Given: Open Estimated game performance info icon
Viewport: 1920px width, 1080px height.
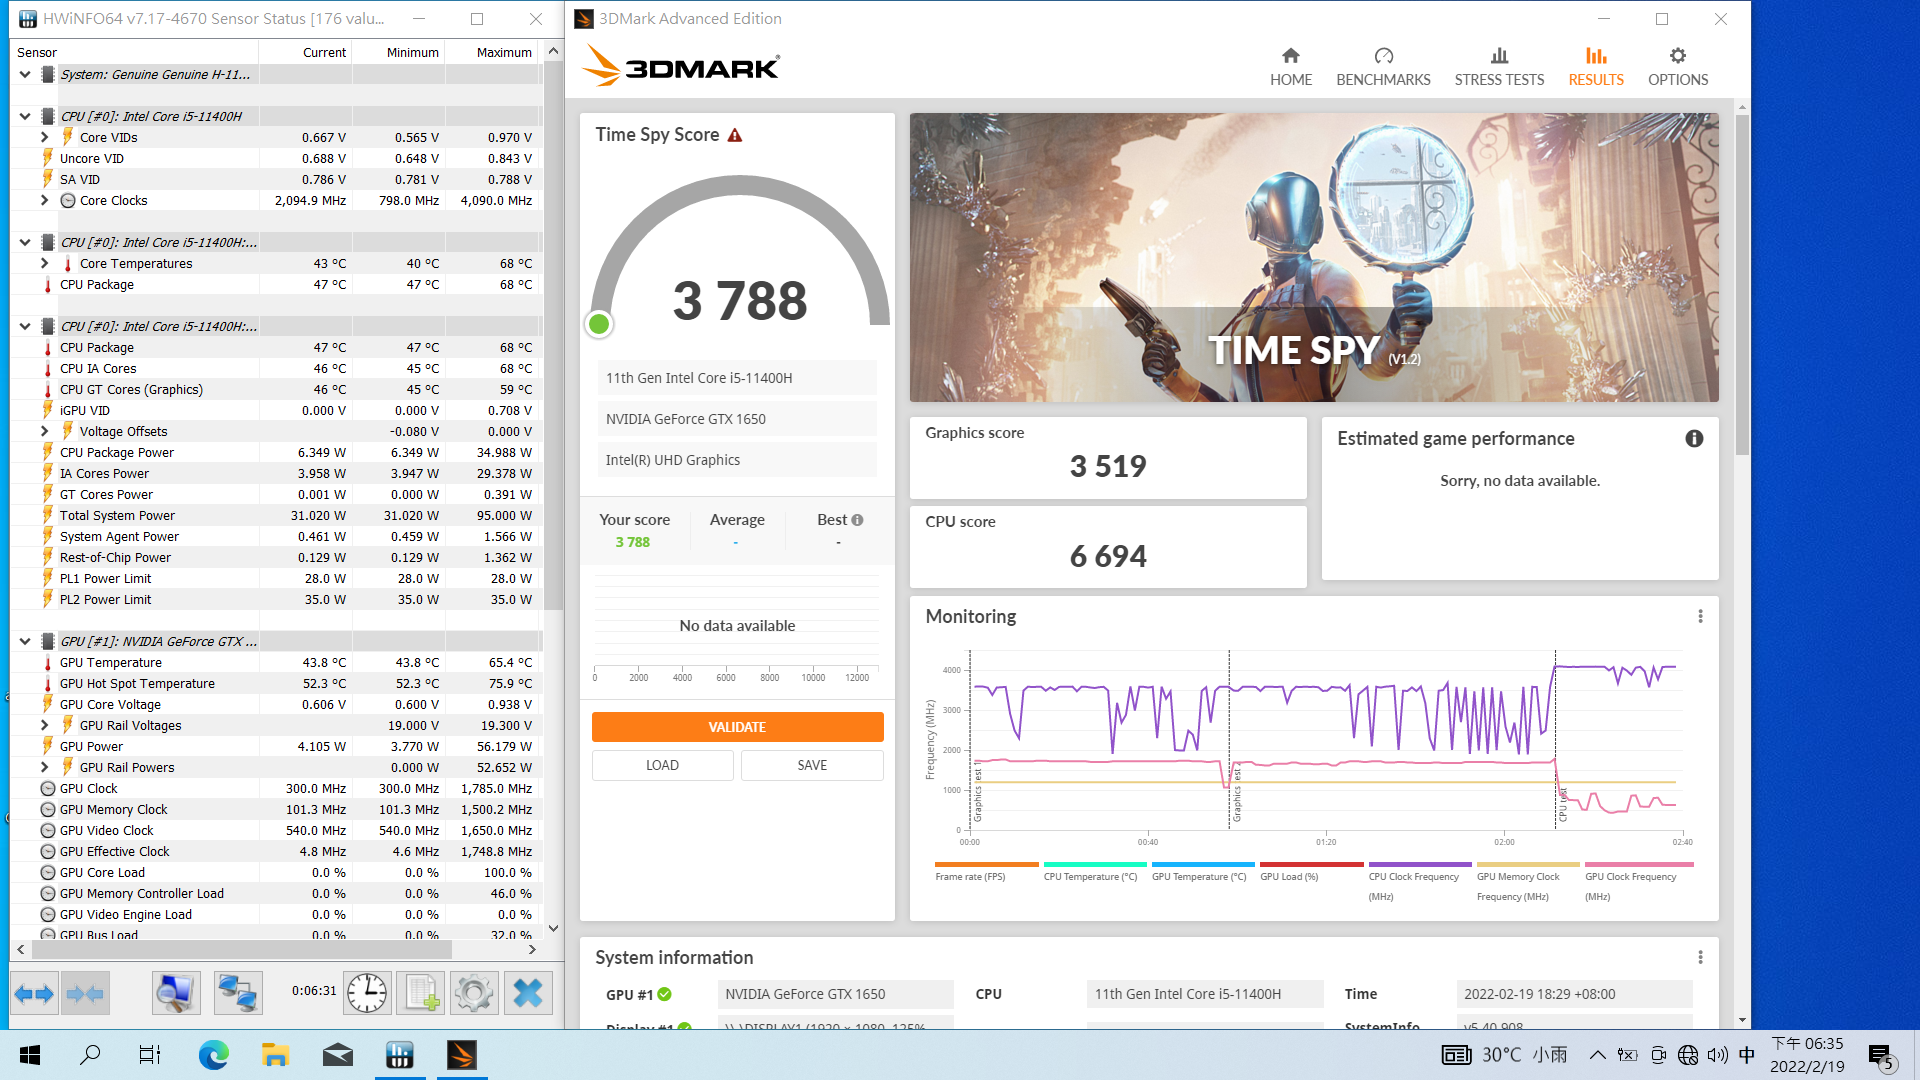Looking at the screenshot, I should pyautogui.click(x=1694, y=439).
